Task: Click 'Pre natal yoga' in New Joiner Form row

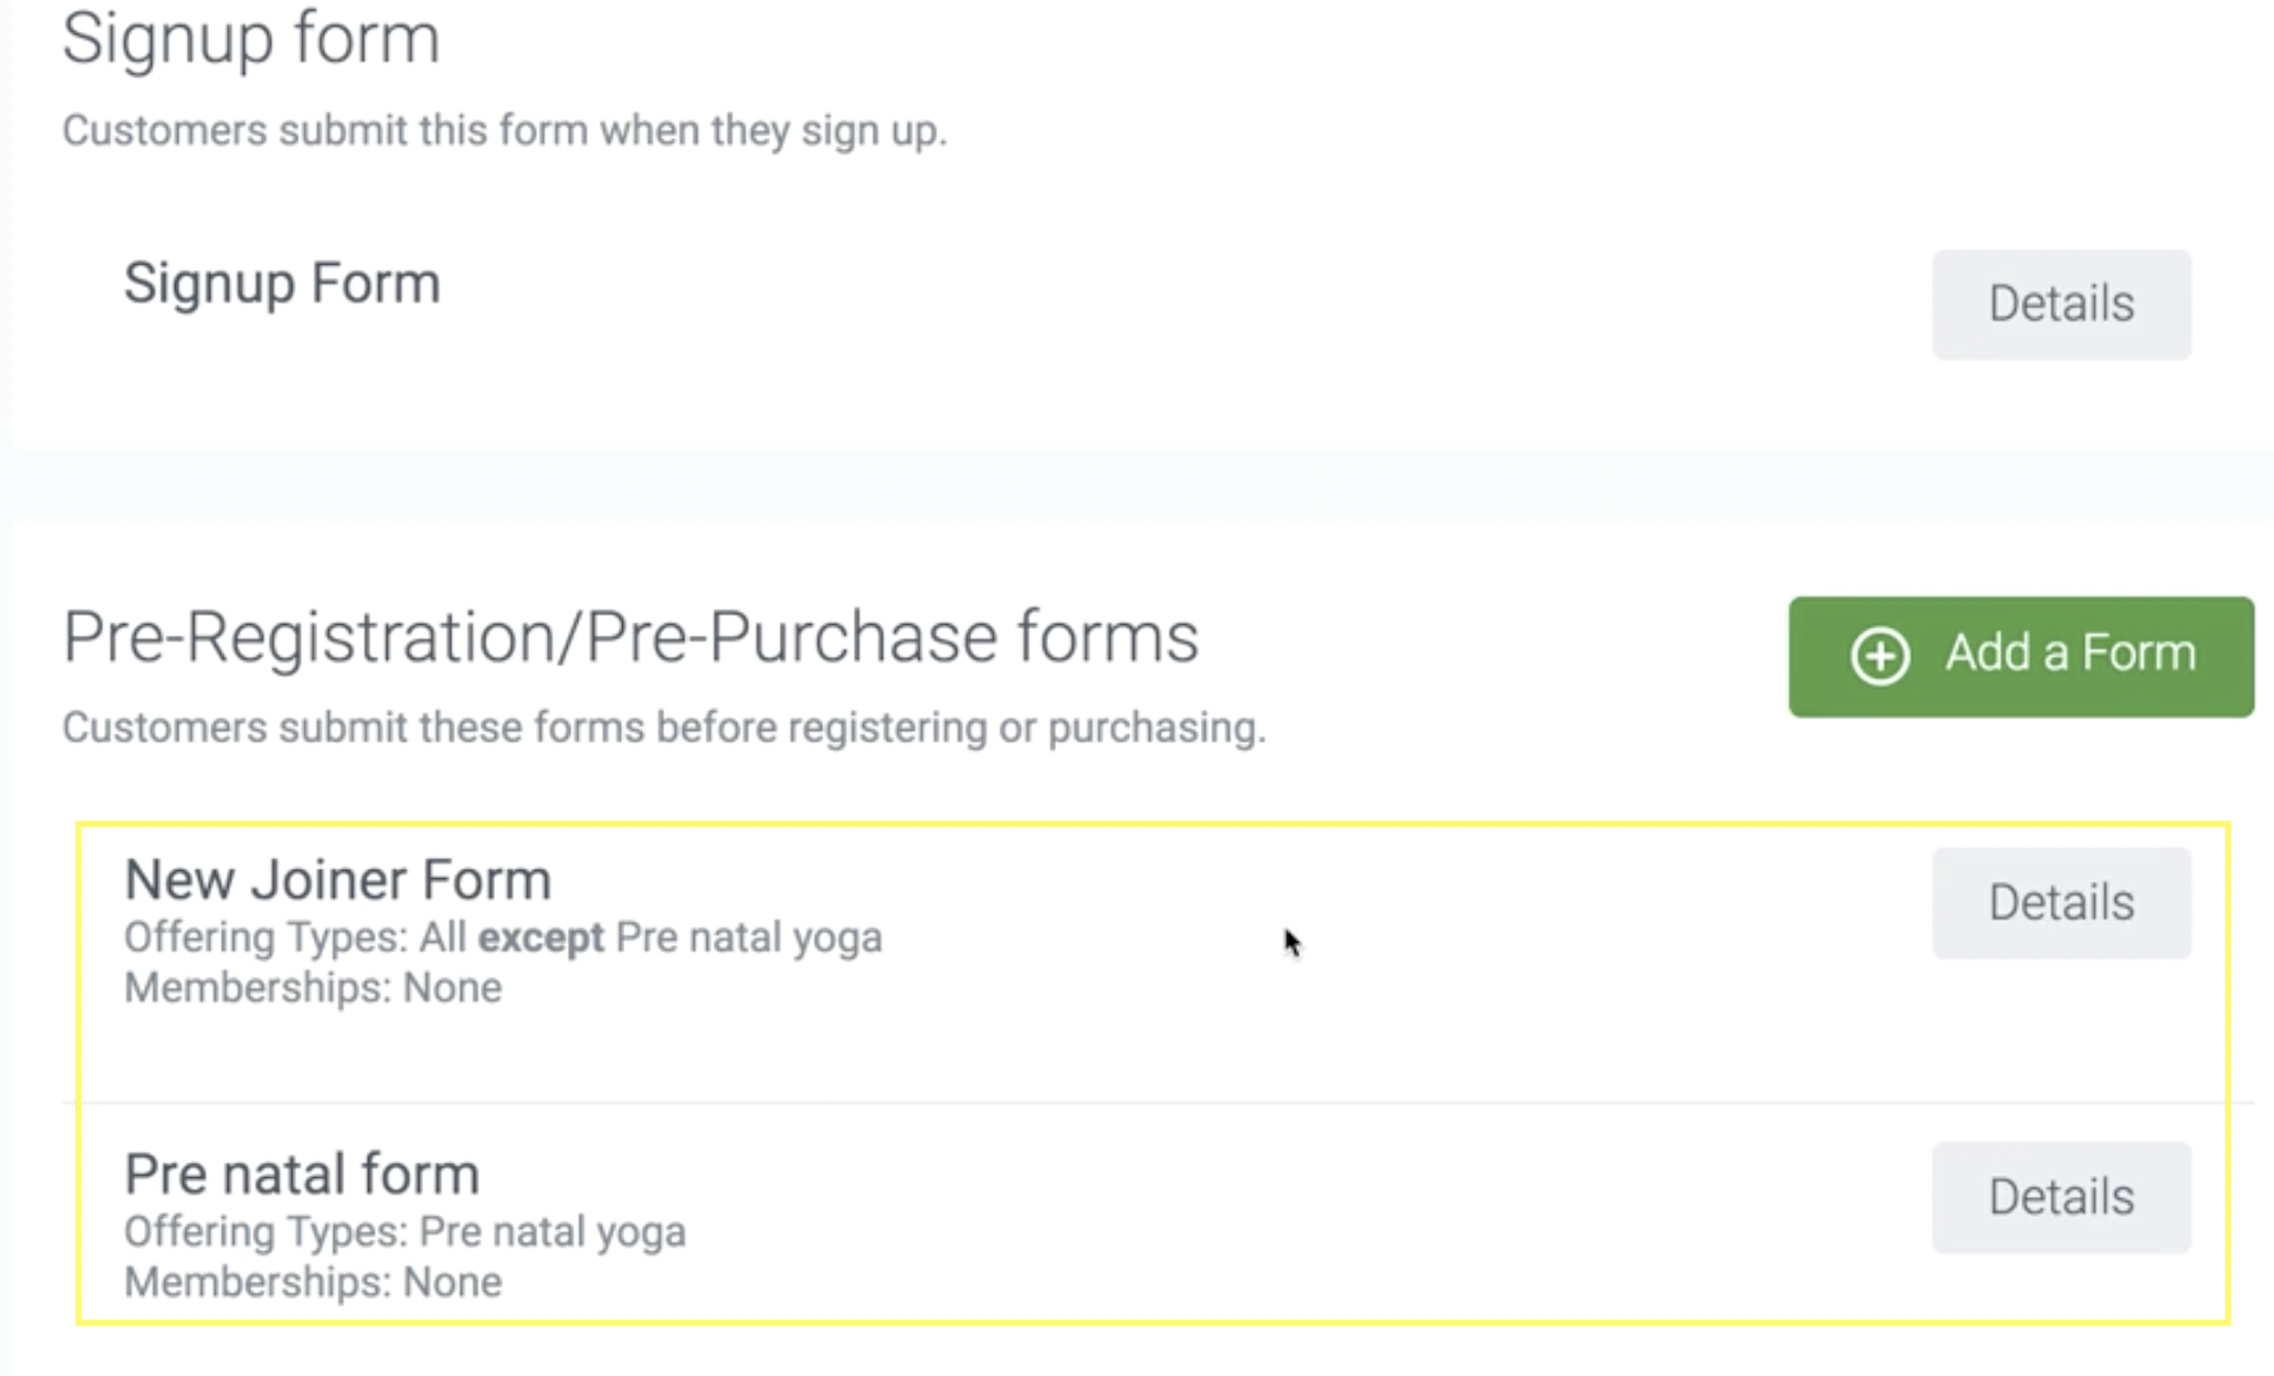Action: (748, 938)
